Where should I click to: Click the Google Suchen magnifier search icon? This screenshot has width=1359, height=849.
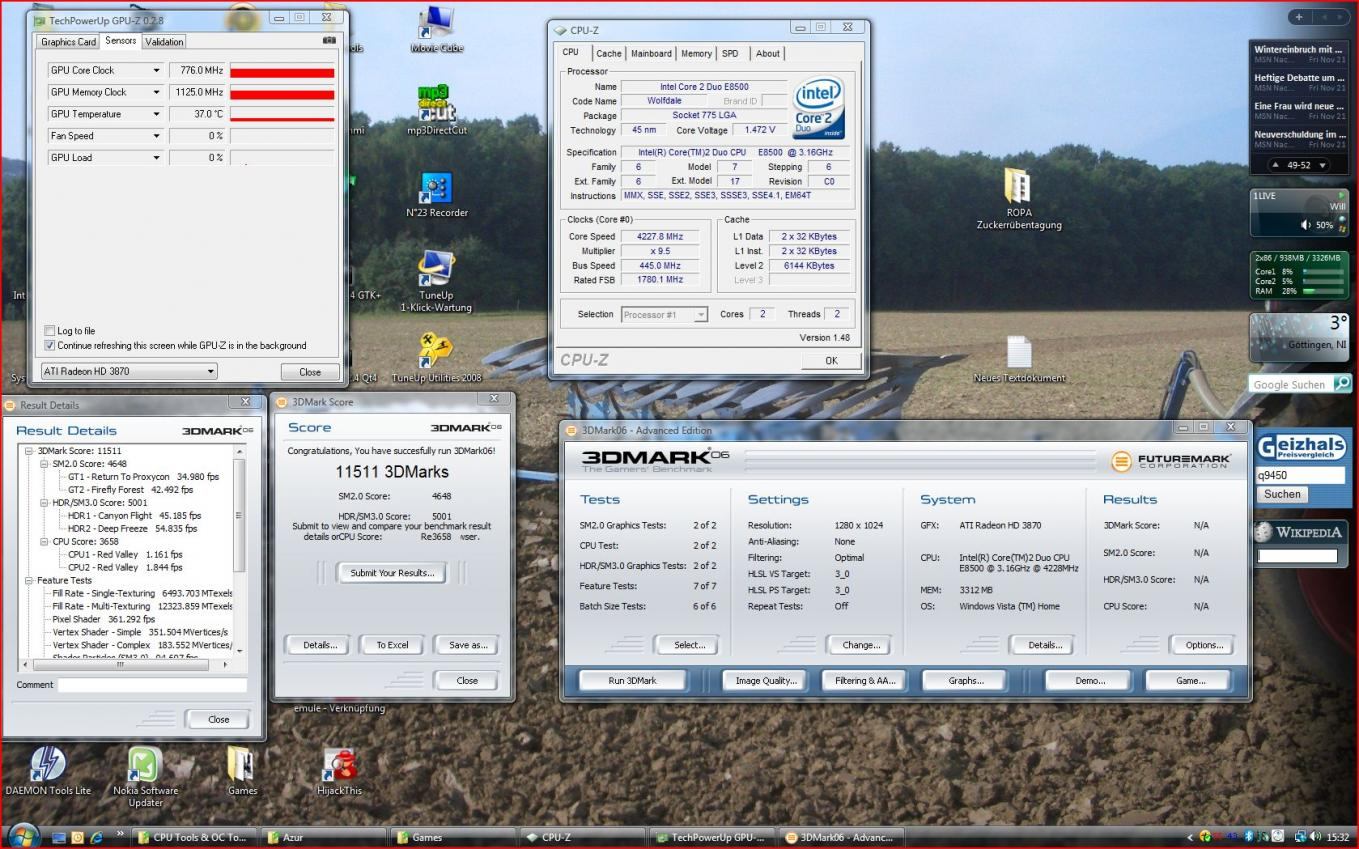pyautogui.click(x=1341, y=384)
